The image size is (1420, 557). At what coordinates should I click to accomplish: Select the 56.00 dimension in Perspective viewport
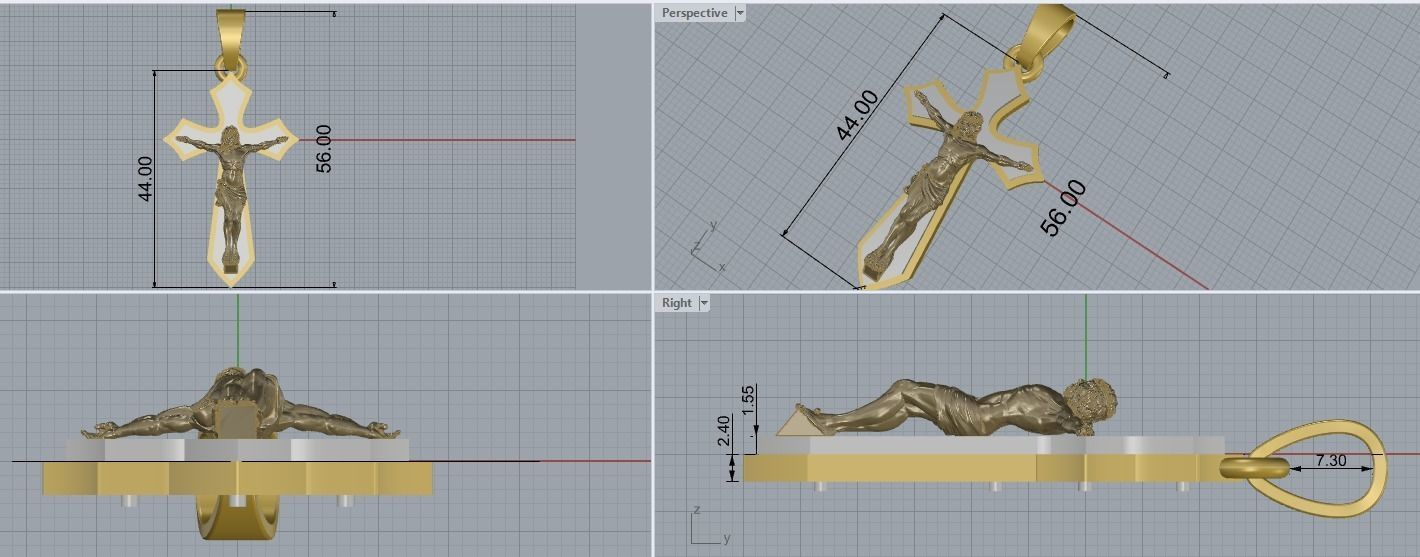[x=1063, y=208]
